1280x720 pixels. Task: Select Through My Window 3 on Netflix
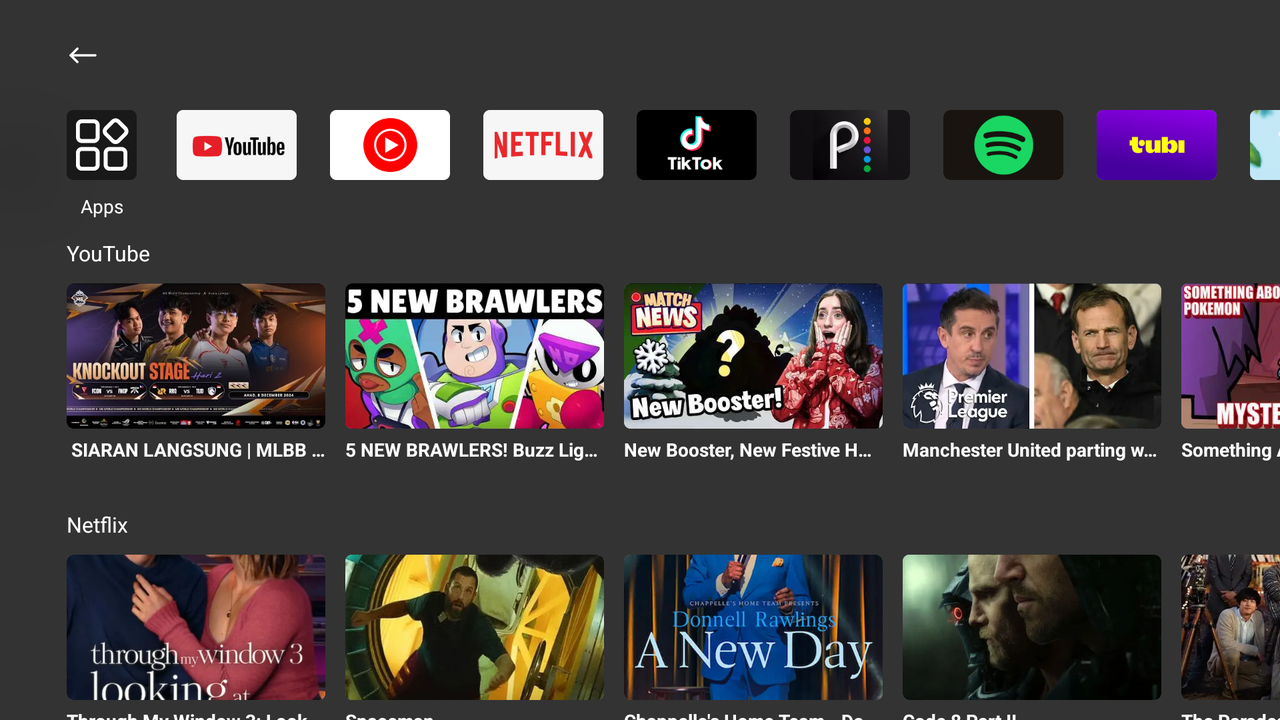196,627
